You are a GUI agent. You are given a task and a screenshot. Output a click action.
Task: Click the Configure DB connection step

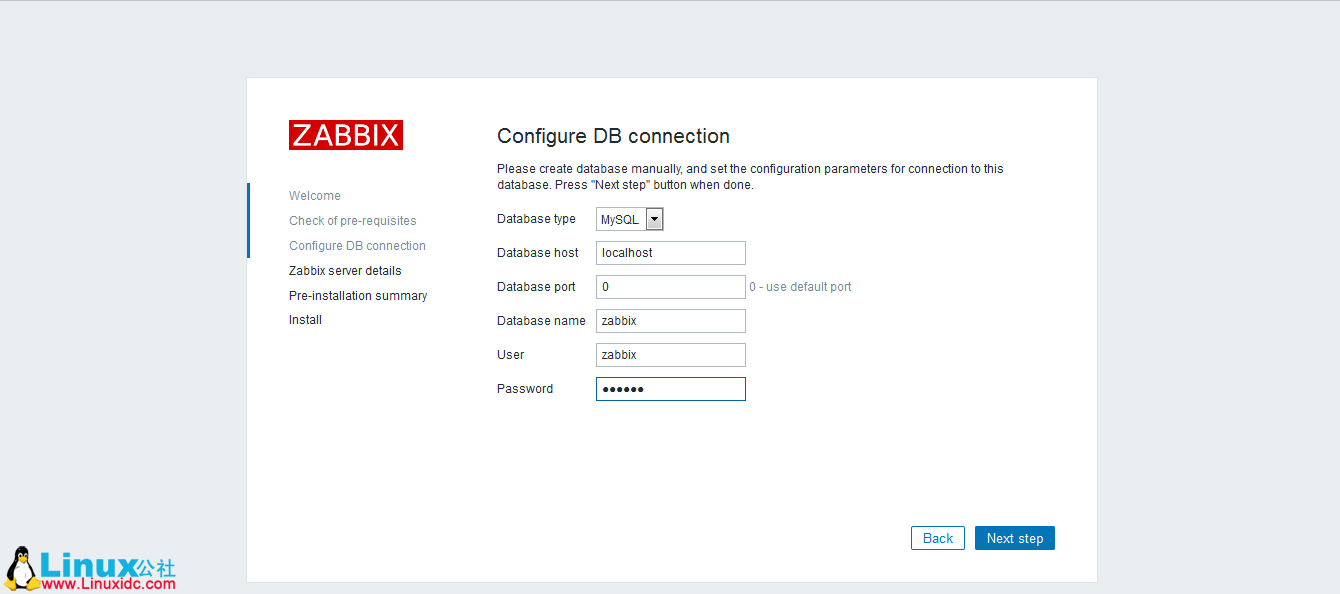357,245
